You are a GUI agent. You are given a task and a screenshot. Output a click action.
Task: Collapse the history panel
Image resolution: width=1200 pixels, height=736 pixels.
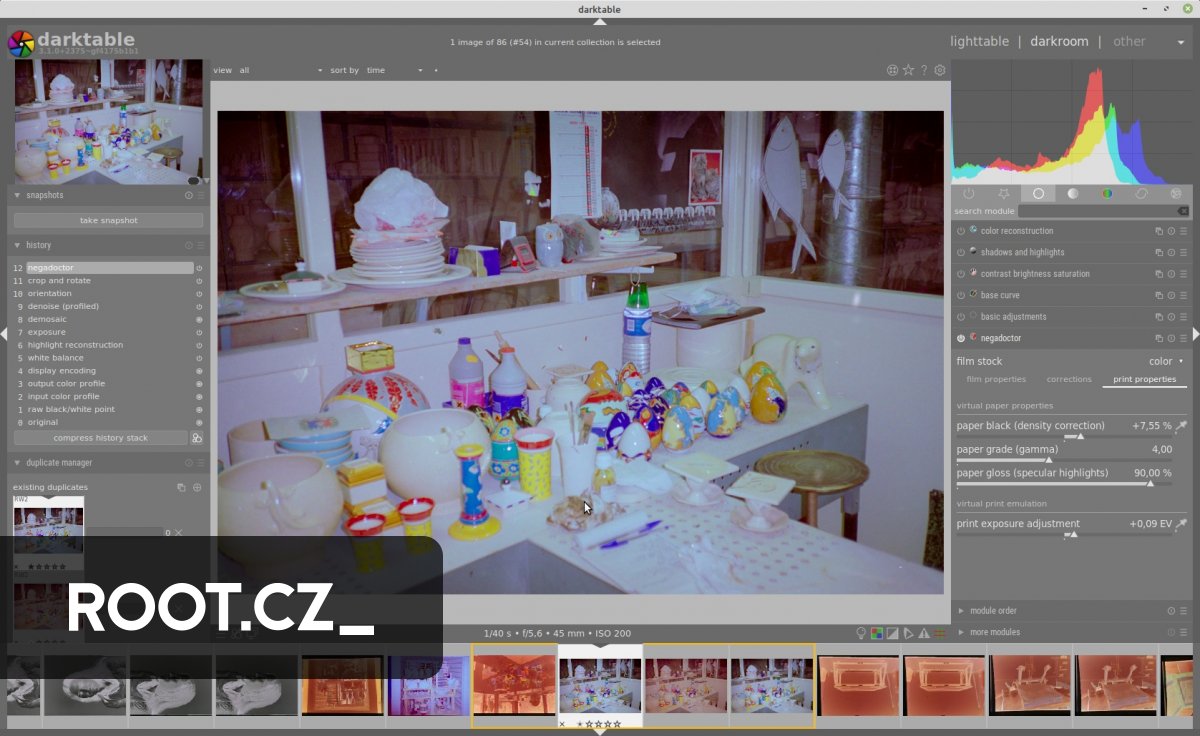pos(18,245)
